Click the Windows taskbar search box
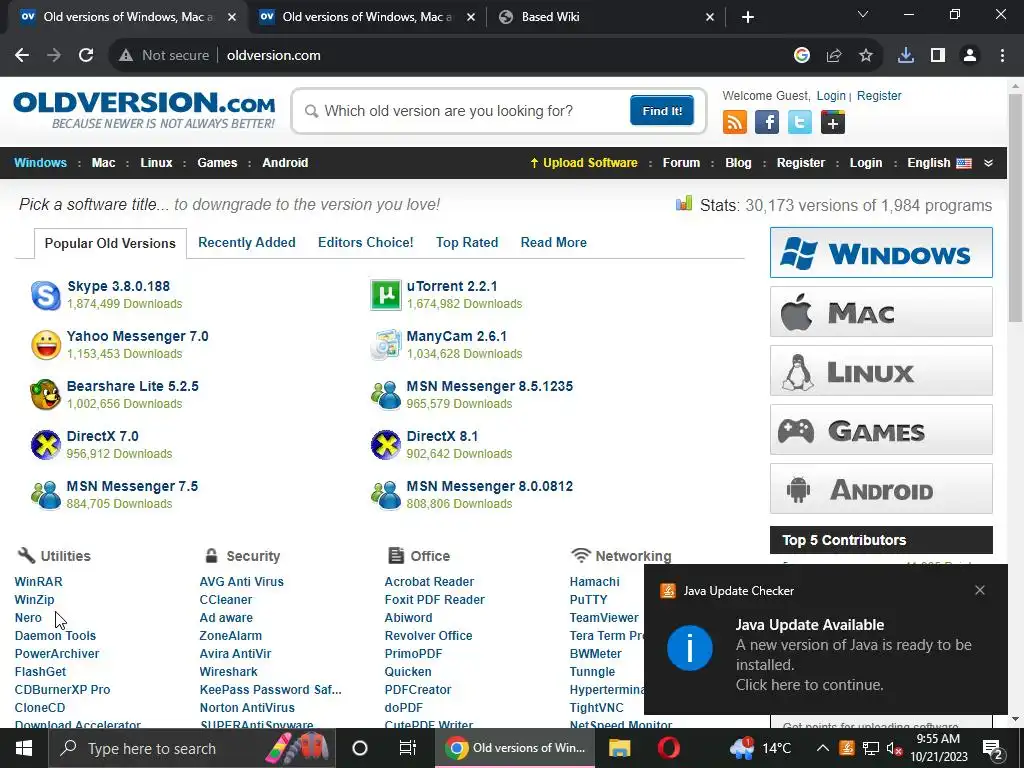This screenshot has width=1024, height=768. click(x=192, y=748)
